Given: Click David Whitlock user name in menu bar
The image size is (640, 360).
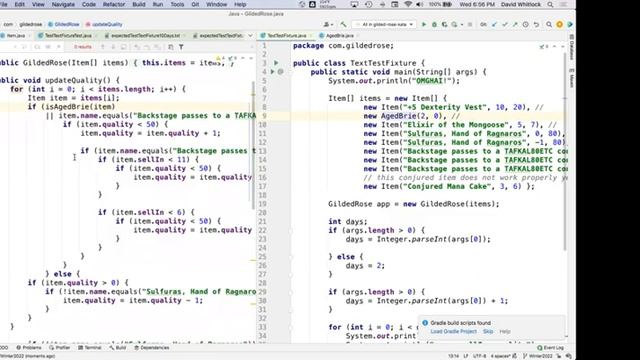Looking at the screenshot, I should [x=521, y=4].
